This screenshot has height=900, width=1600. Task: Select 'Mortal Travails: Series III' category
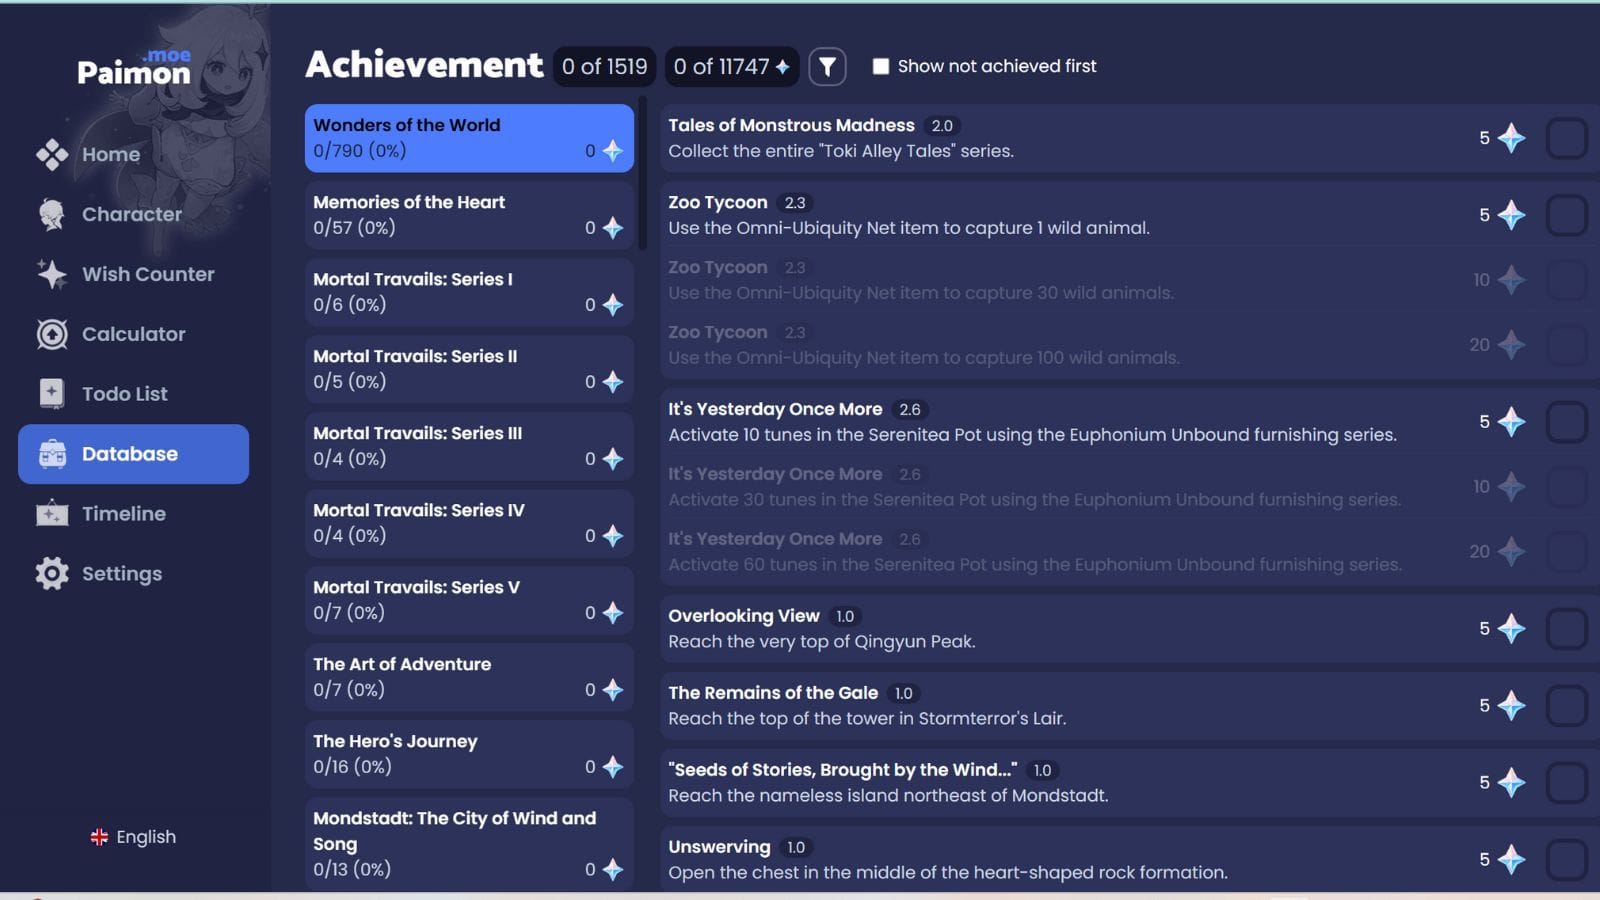(x=468, y=446)
